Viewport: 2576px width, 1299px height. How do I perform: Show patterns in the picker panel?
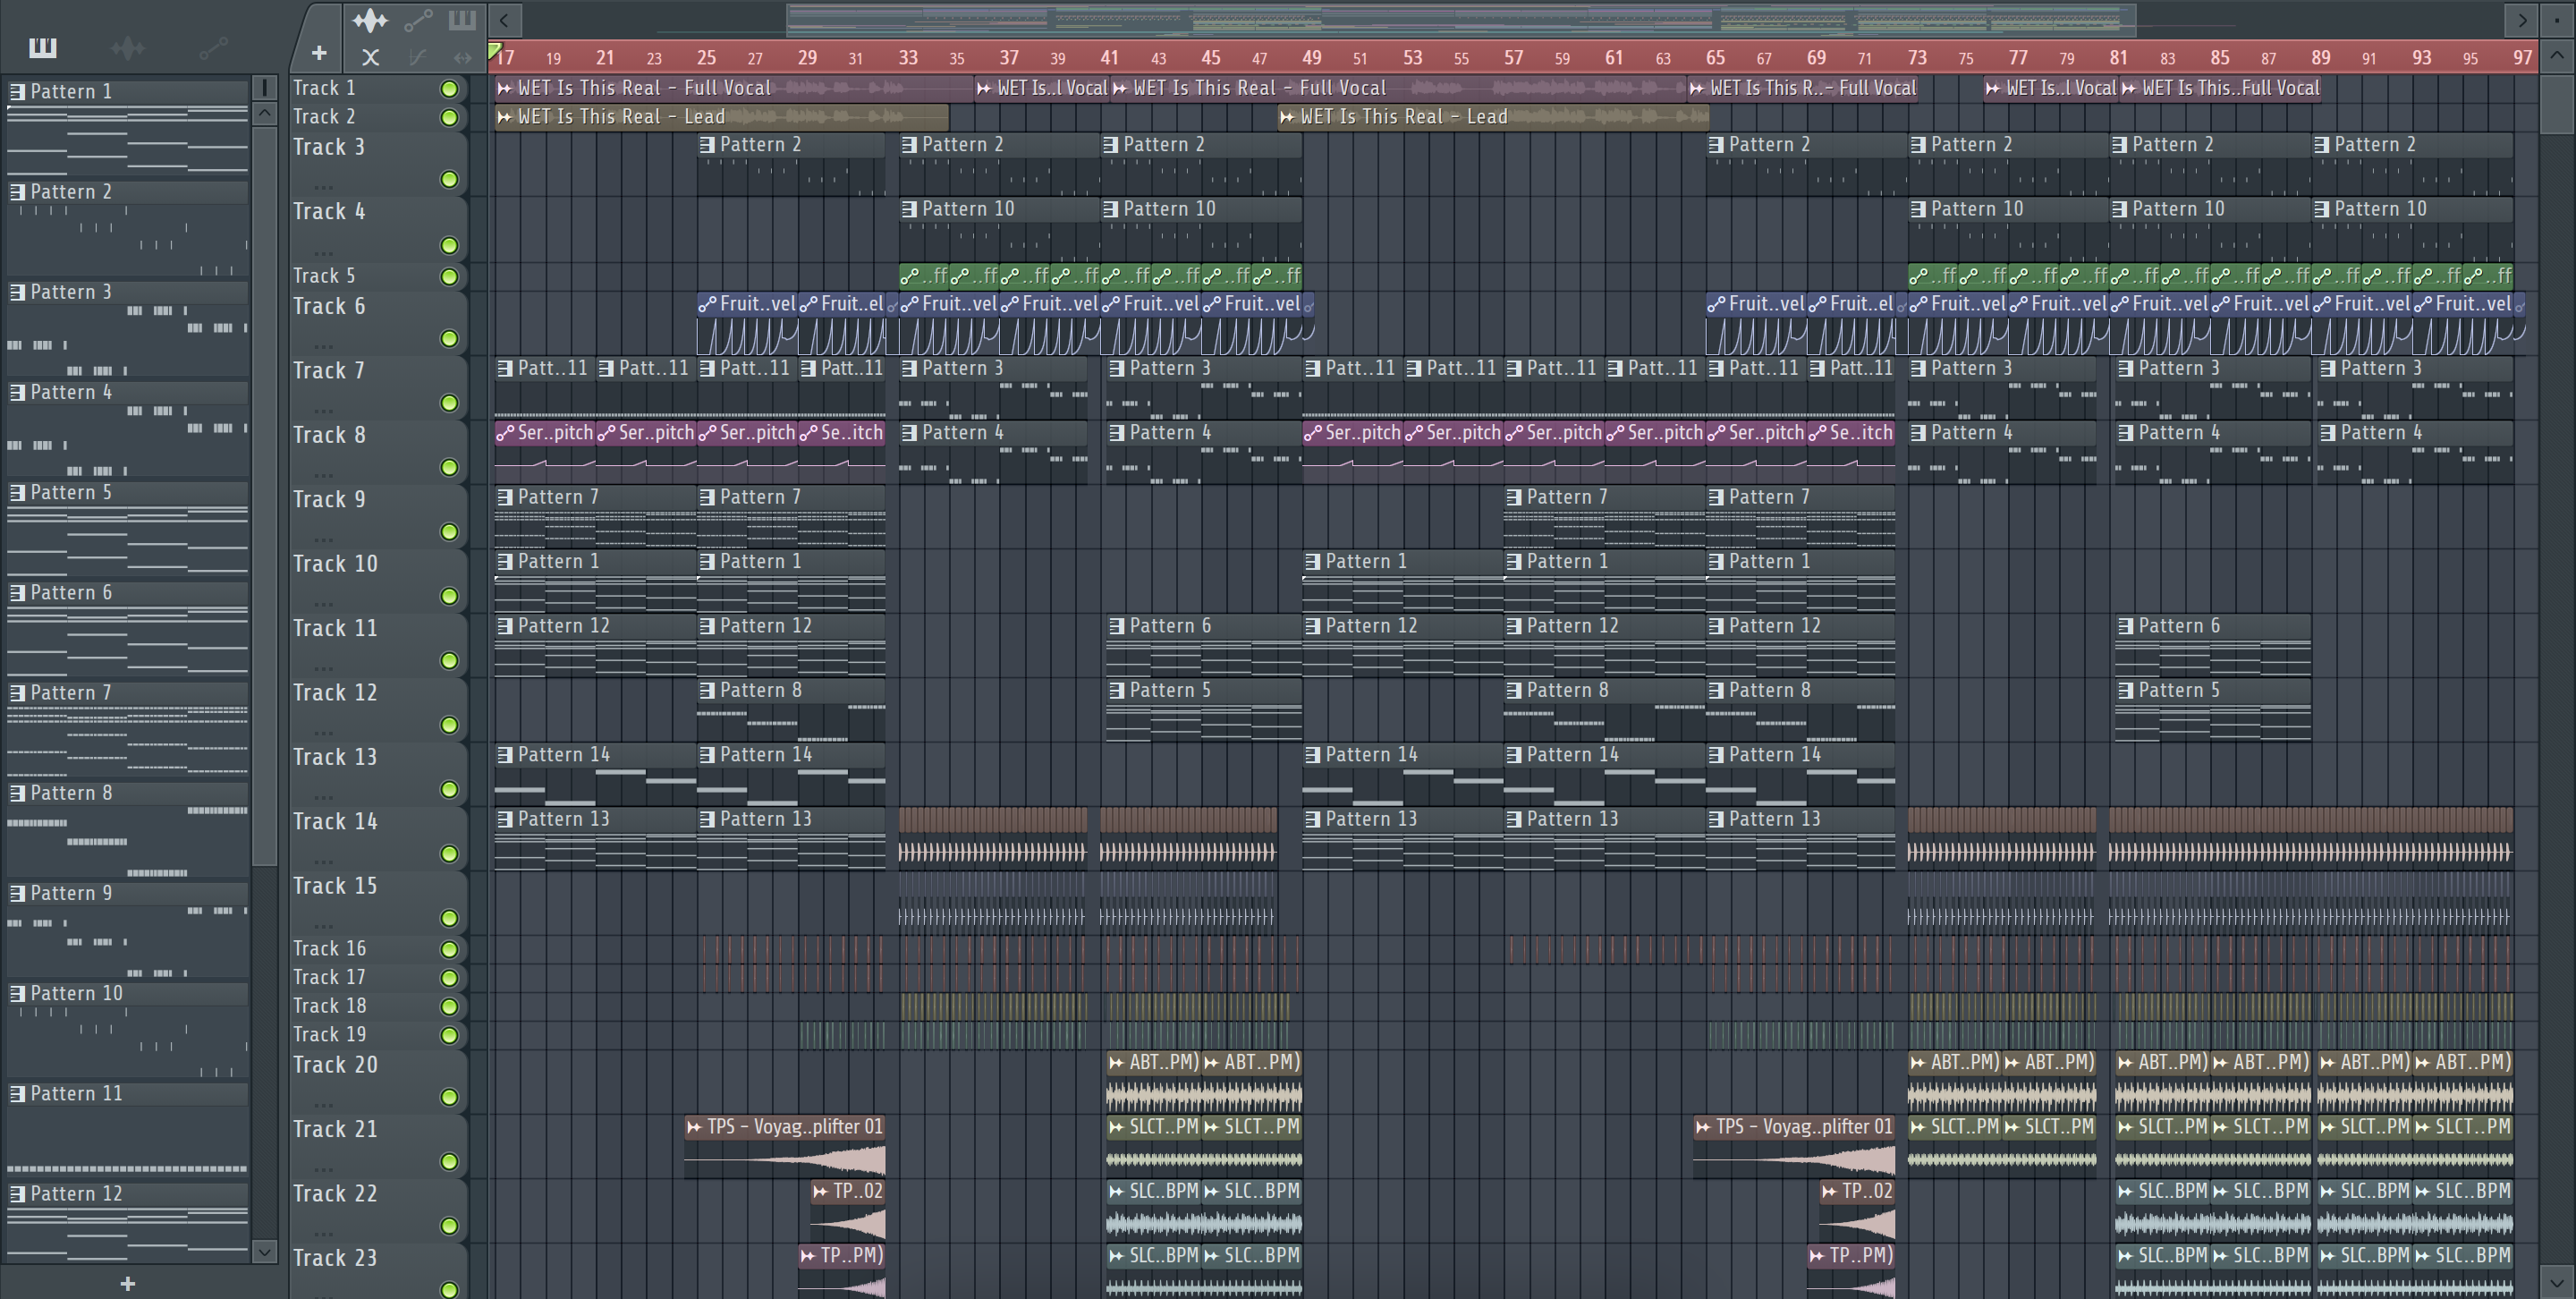pyautogui.click(x=43, y=47)
